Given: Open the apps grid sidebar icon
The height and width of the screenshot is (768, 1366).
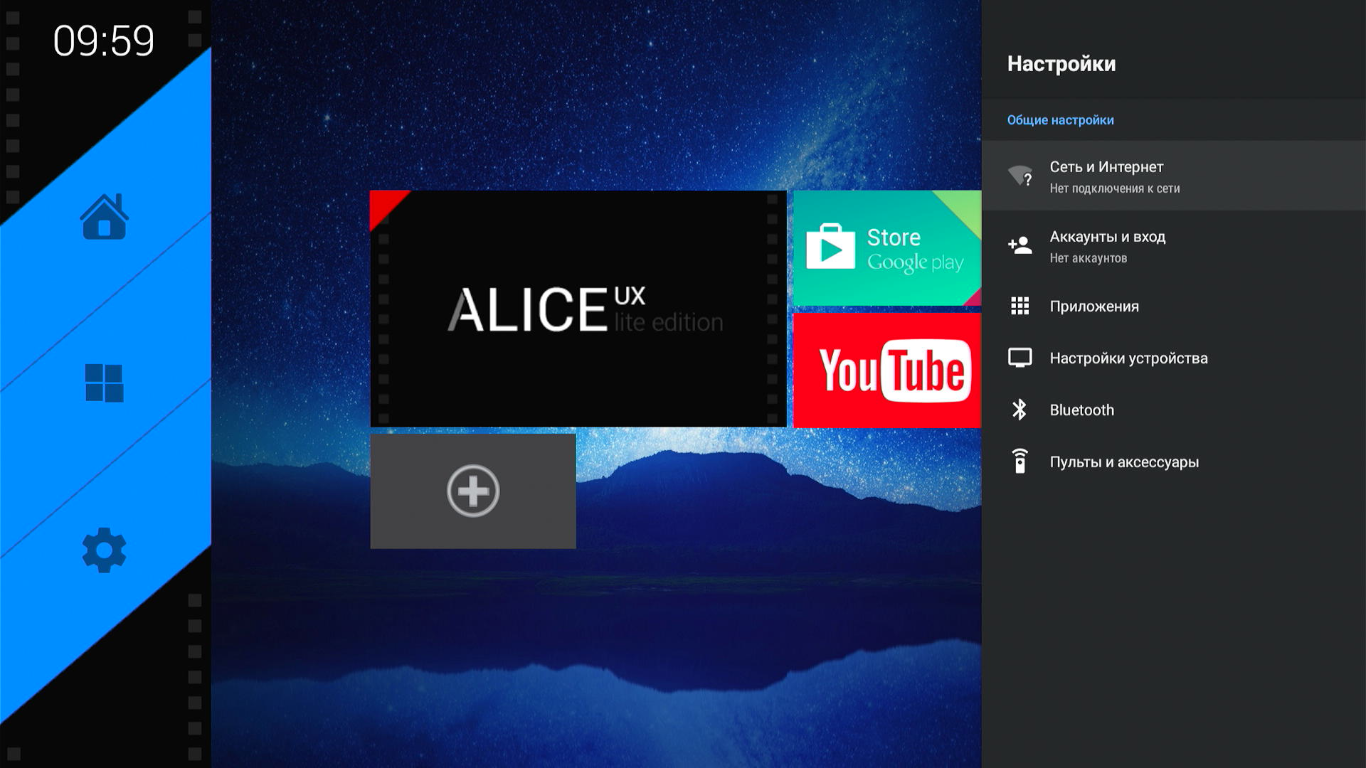Looking at the screenshot, I should [104, 383].
